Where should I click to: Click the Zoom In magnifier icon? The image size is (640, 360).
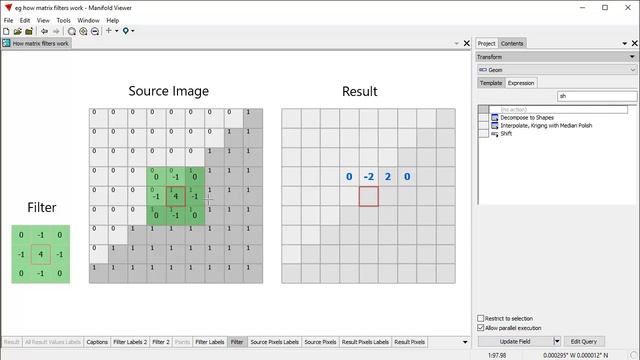pyautogui.click(x=83, y=31)
